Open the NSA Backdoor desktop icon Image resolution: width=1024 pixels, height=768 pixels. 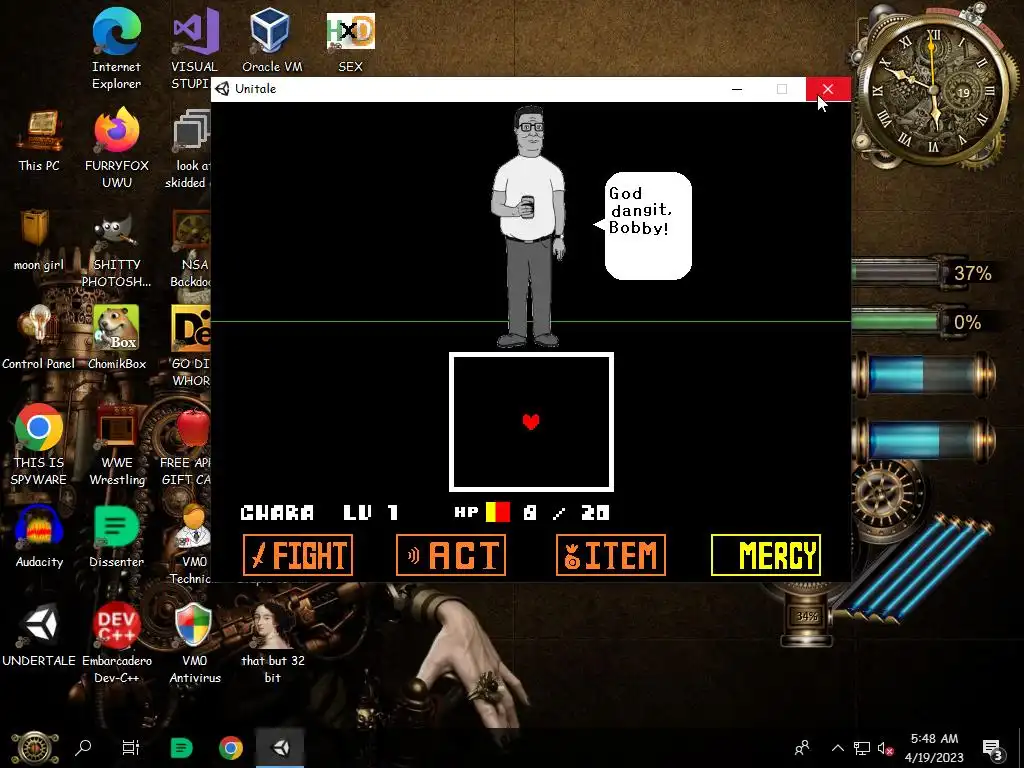pos(191,248)
